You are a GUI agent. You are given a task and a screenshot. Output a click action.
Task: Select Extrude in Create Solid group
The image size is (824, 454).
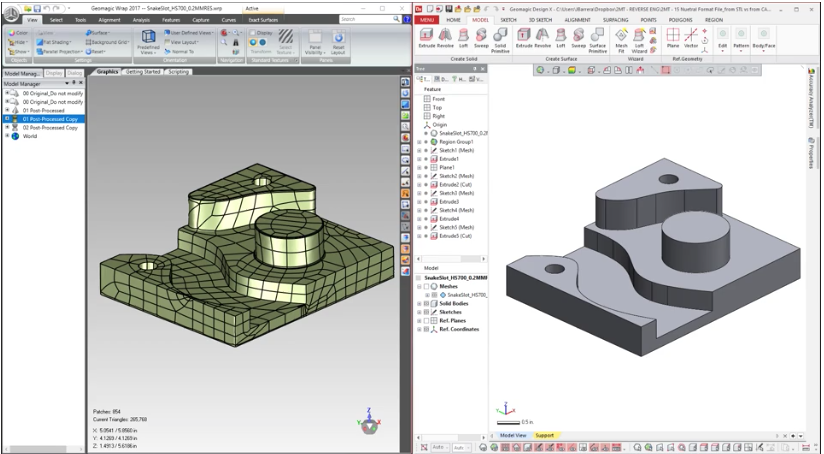pyautogui.click(x=426, y=39)
